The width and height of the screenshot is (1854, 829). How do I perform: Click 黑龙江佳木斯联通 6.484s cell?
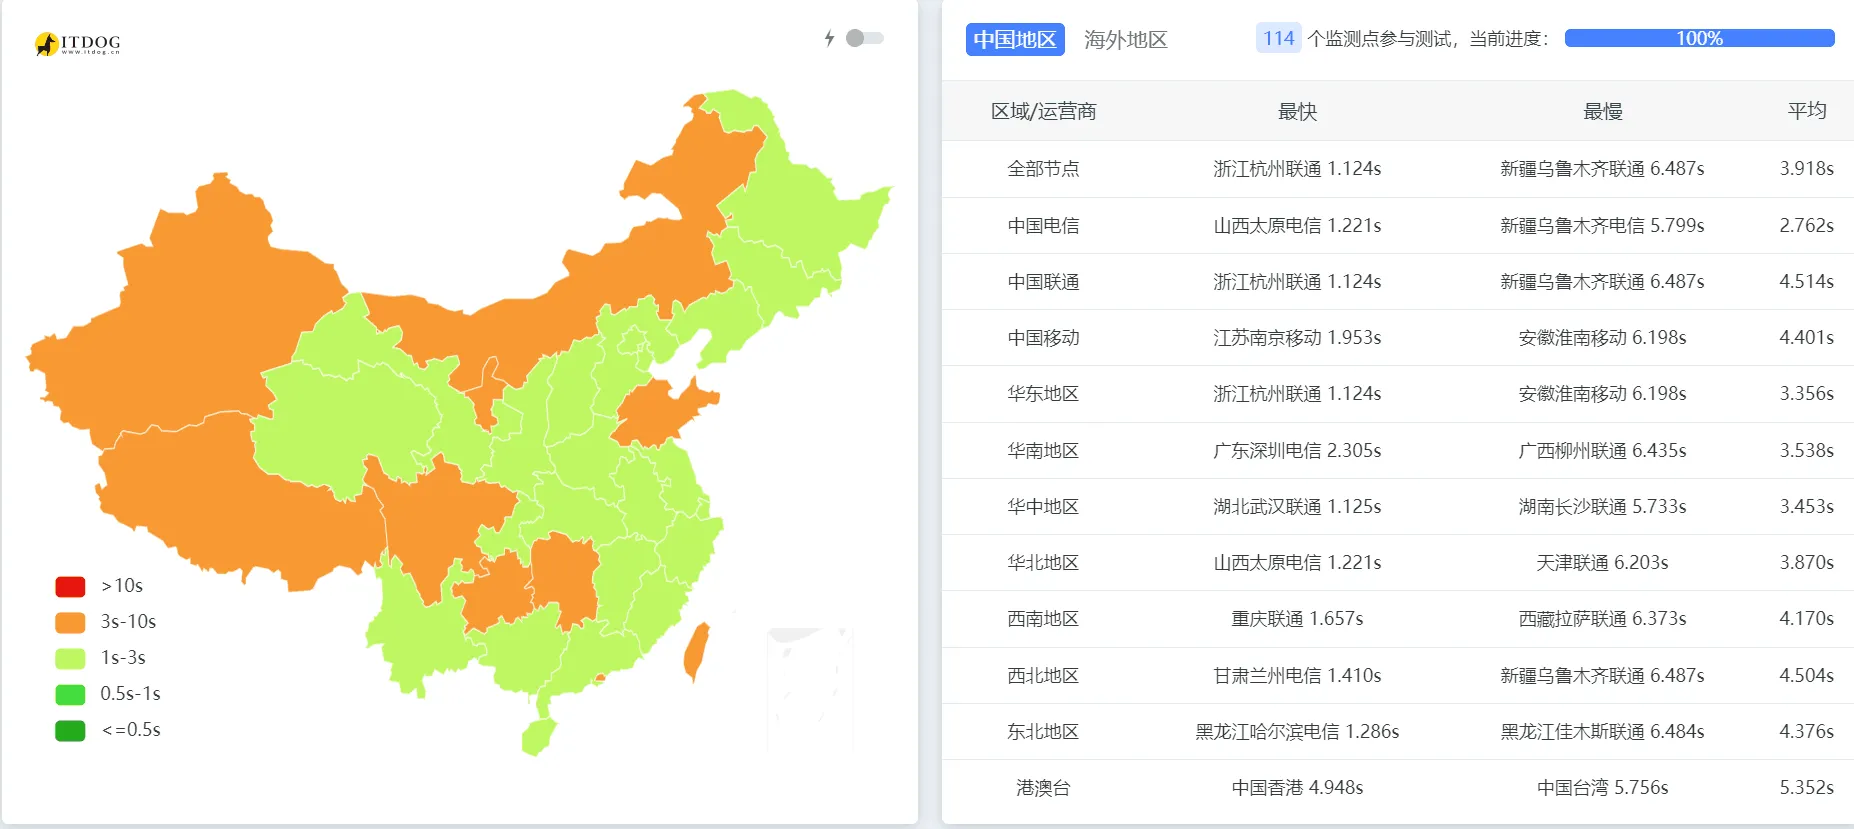tap(1602, 731)
